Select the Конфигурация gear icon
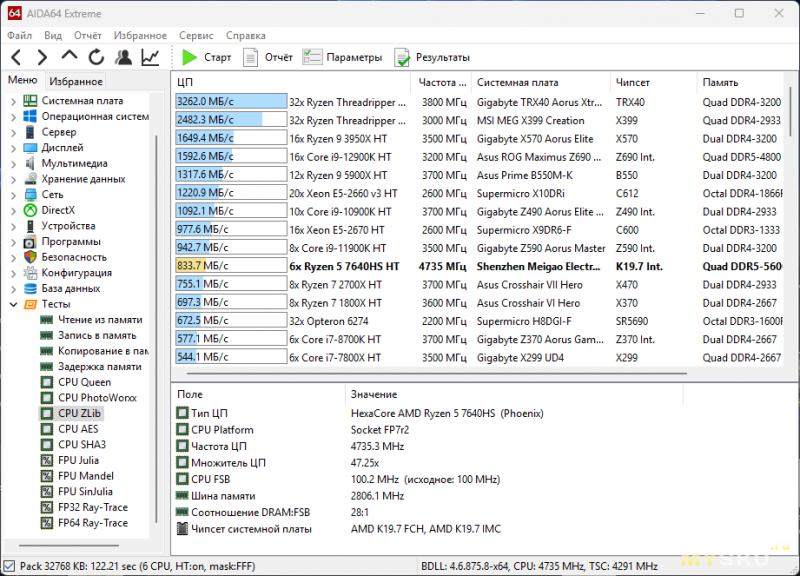Image resolution: width=800 pixels, height=576 pixels. [x=31, y=273]
